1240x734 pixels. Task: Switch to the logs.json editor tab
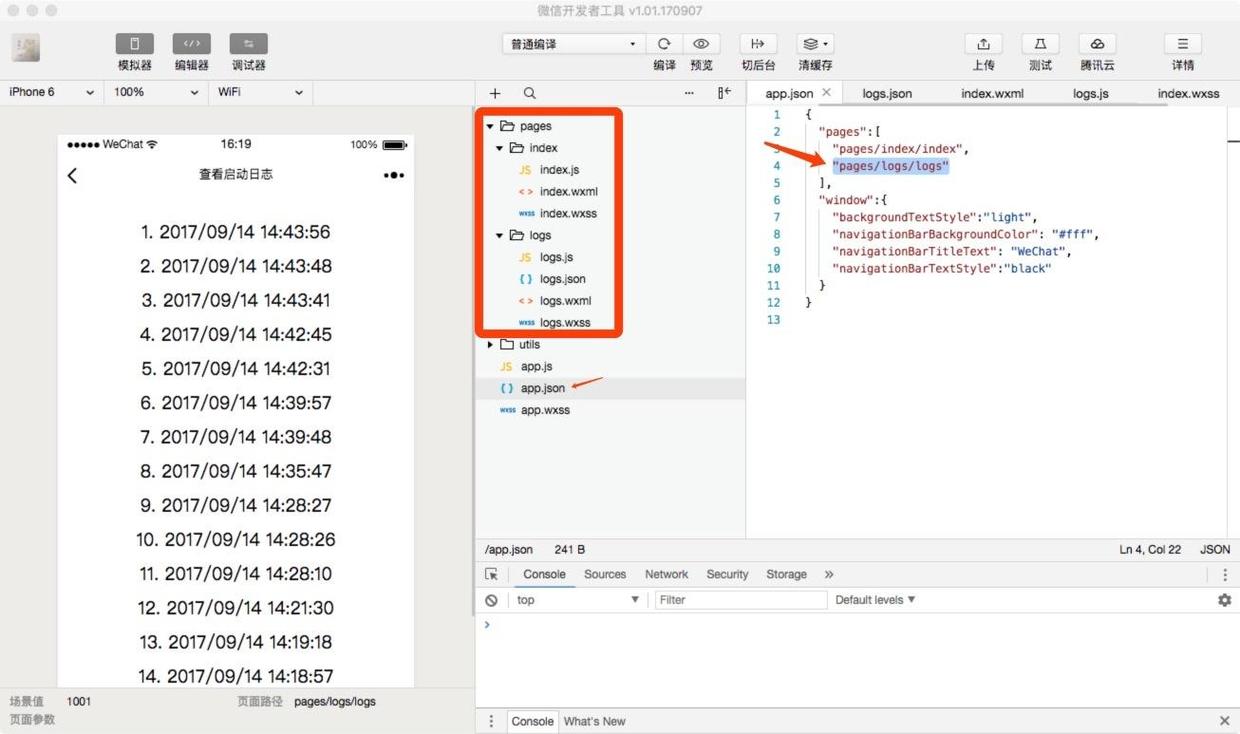tap(887, 93)
